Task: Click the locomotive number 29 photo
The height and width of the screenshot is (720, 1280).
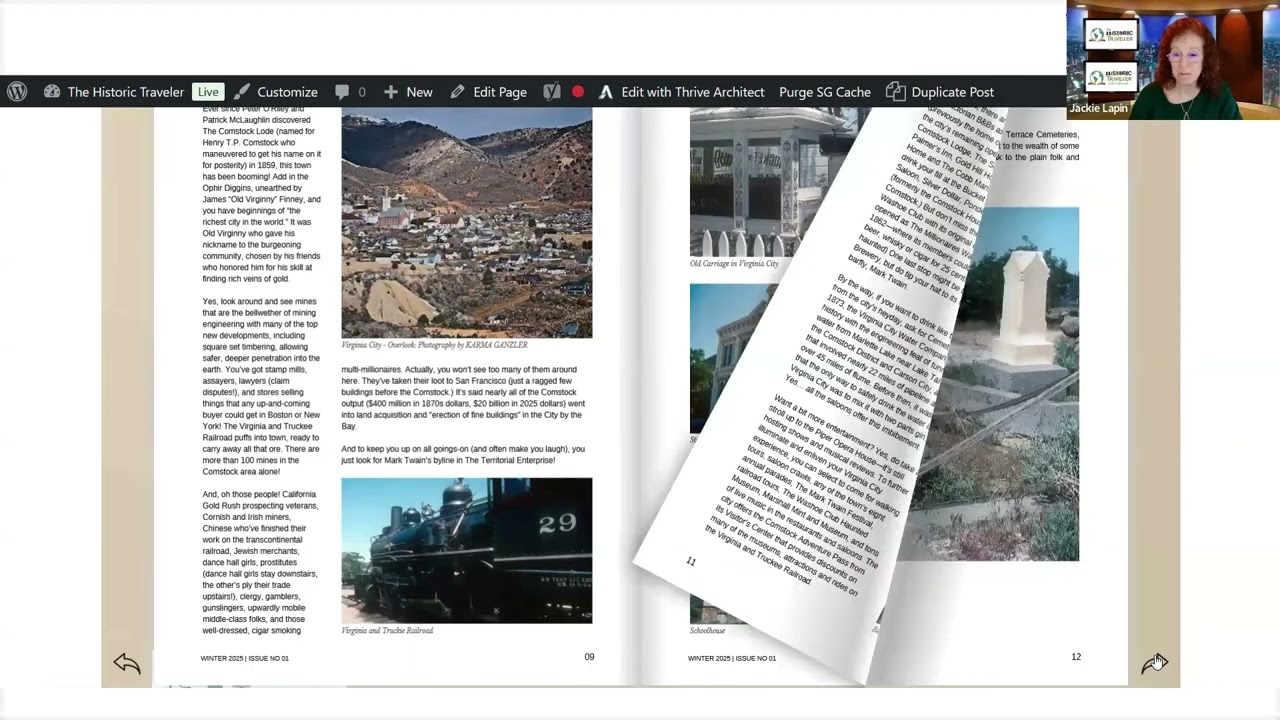Action: [467, 550]
